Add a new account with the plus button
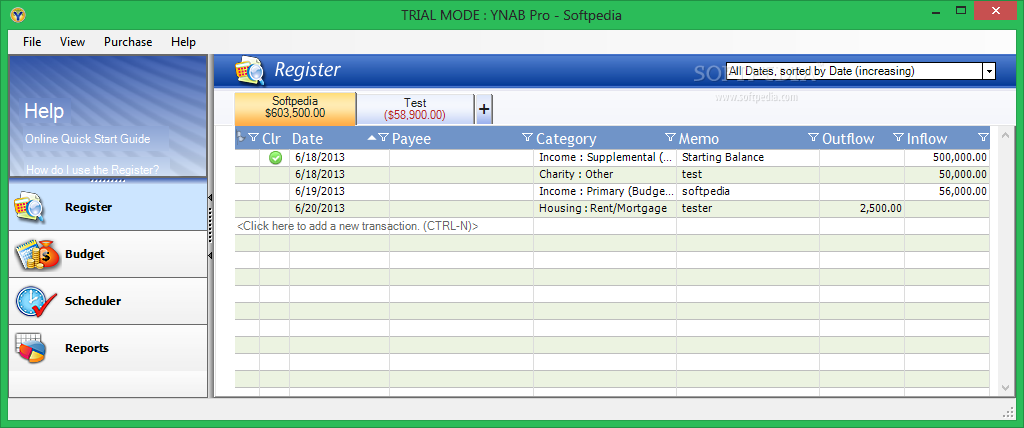The height and width of the screenshot is (428, 1024). tap(484, 109)
